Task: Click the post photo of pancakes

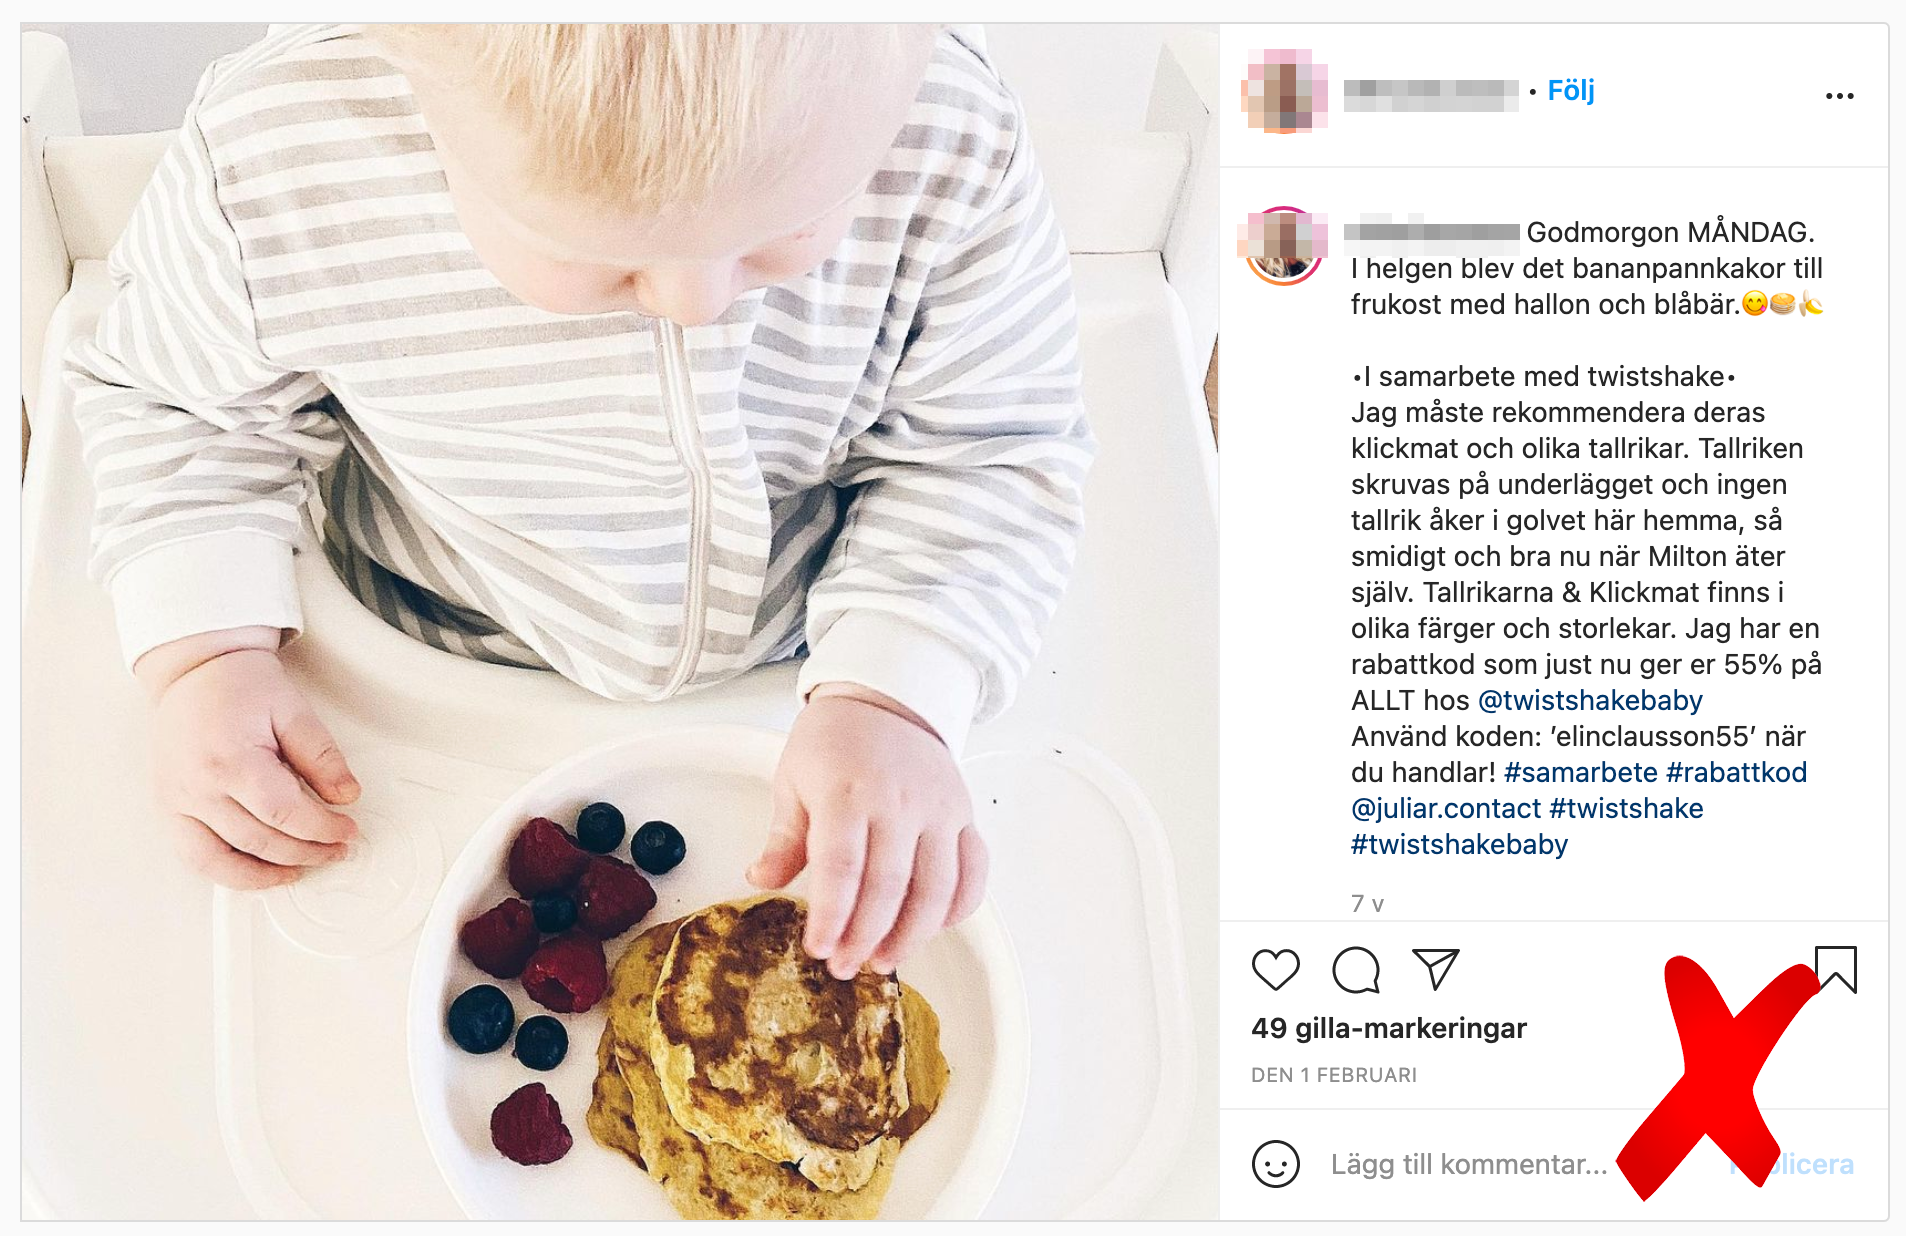Action: (x=620, y=621)
